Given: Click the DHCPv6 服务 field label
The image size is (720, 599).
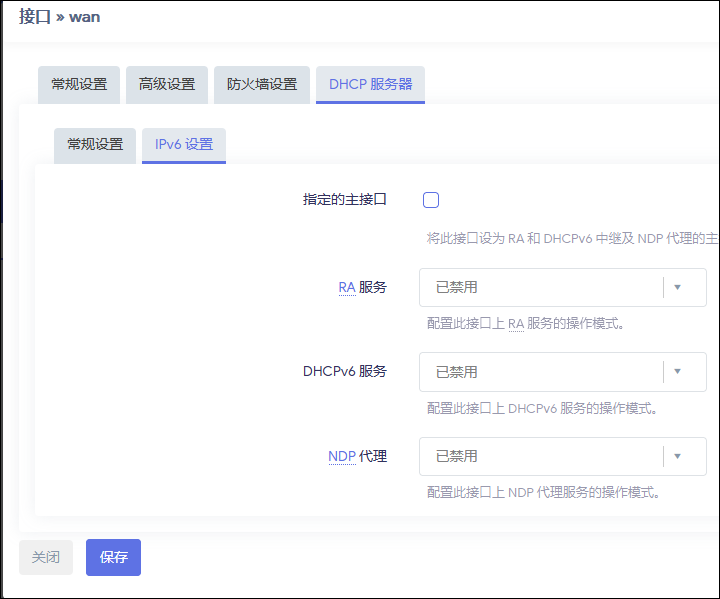Looking at the screenshot, I should pos(344,372).
